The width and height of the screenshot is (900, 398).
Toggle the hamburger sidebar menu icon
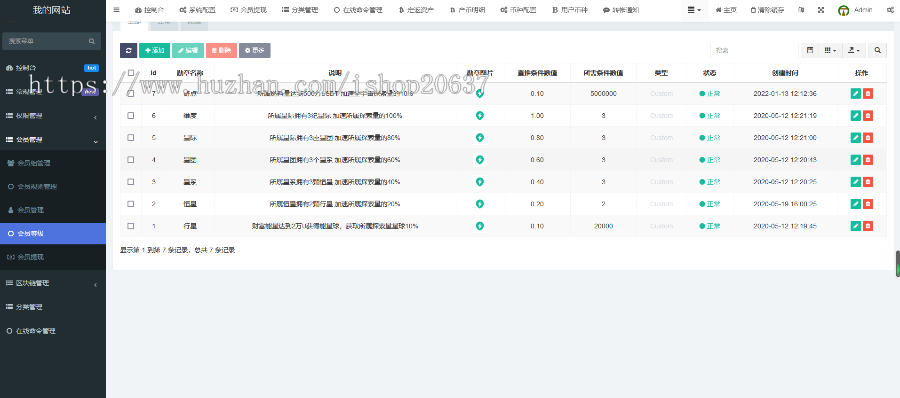click(x=117, y=10)
